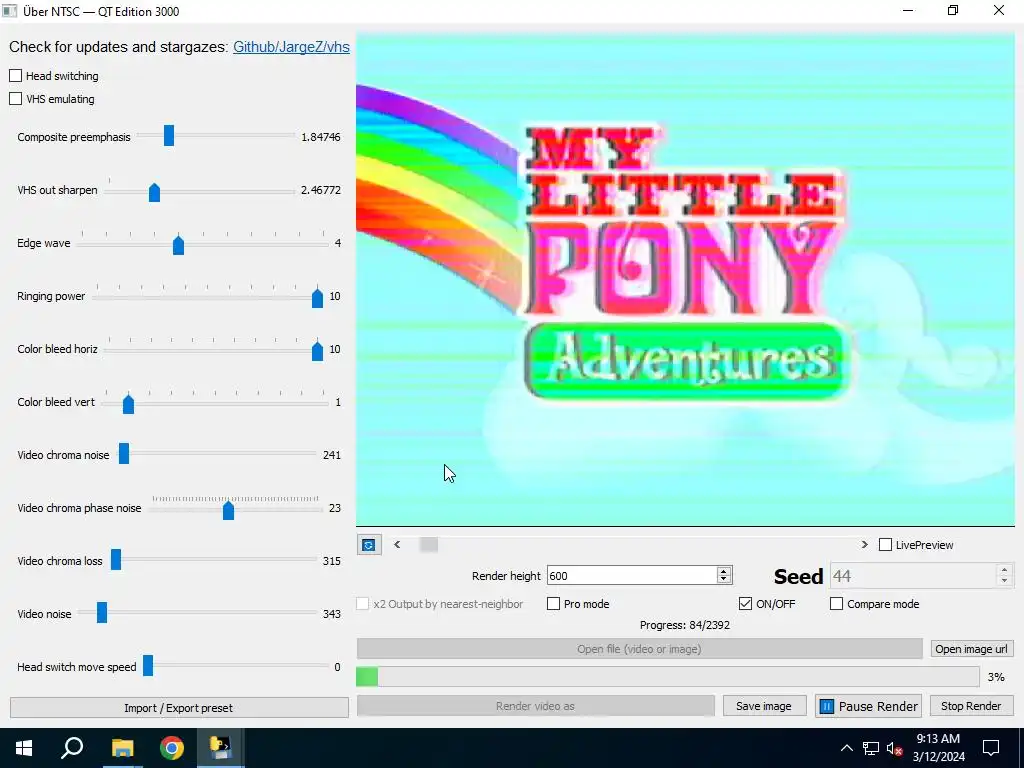Click the Composite preemphasis slider handle
This screenshot has width=1024, height=768.
point(169,136)
